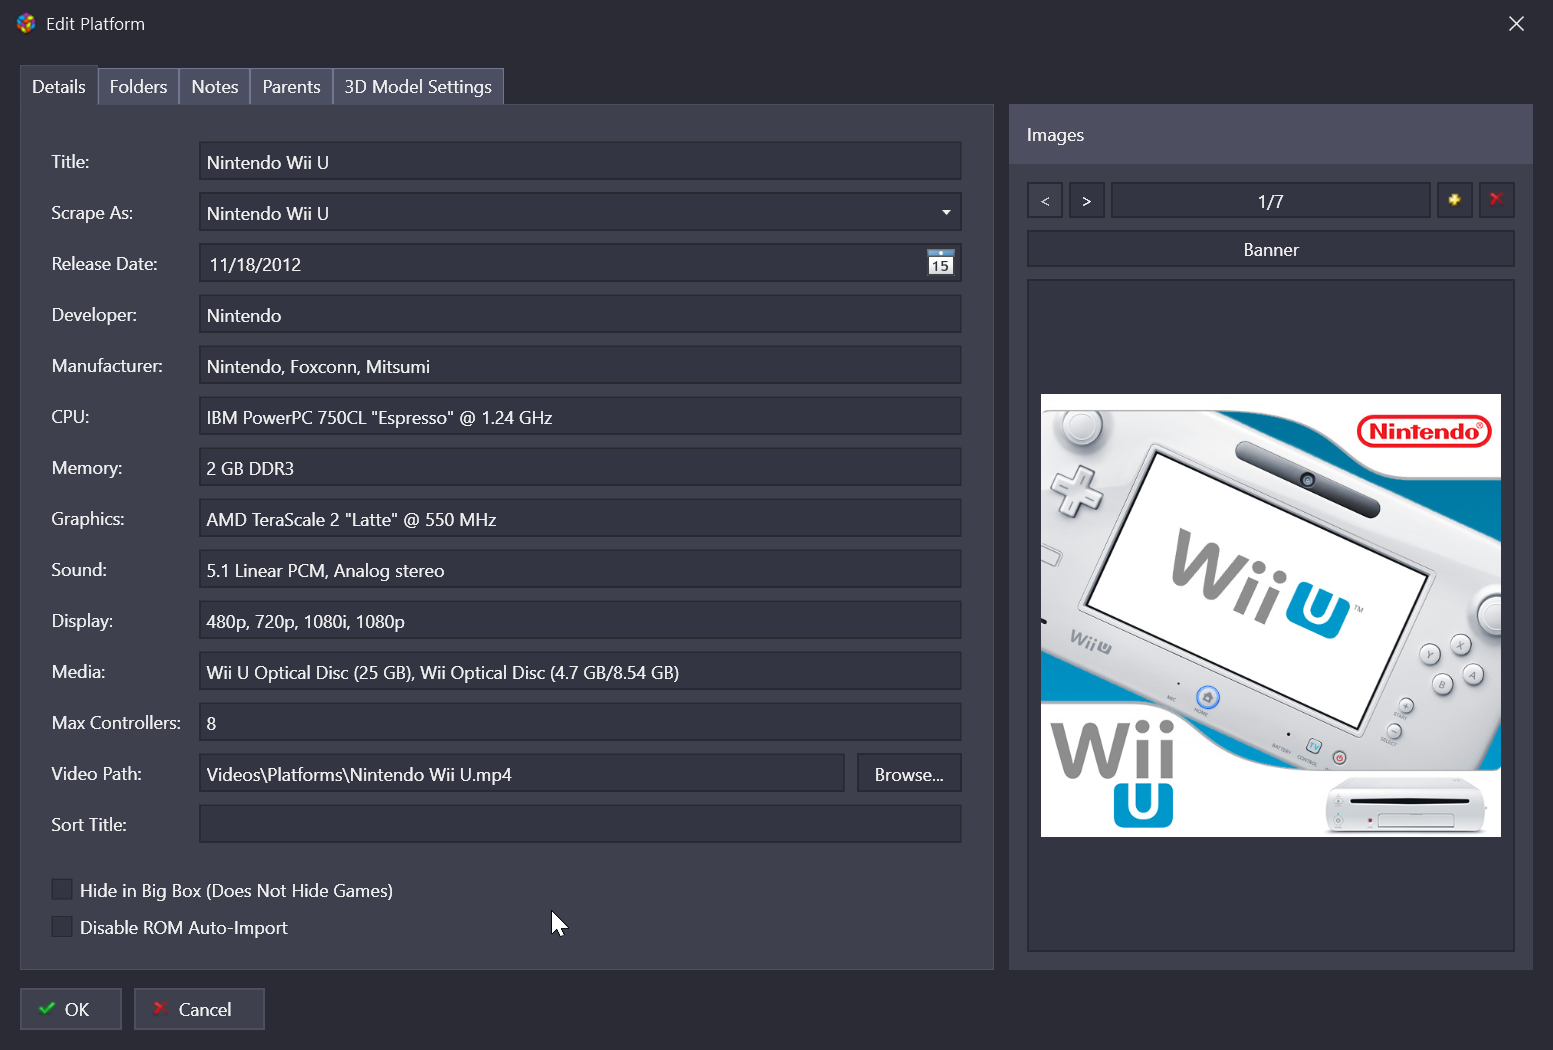The image size is (1553, 1050).
Task: Edit the Title field
Action: (580, 161)
